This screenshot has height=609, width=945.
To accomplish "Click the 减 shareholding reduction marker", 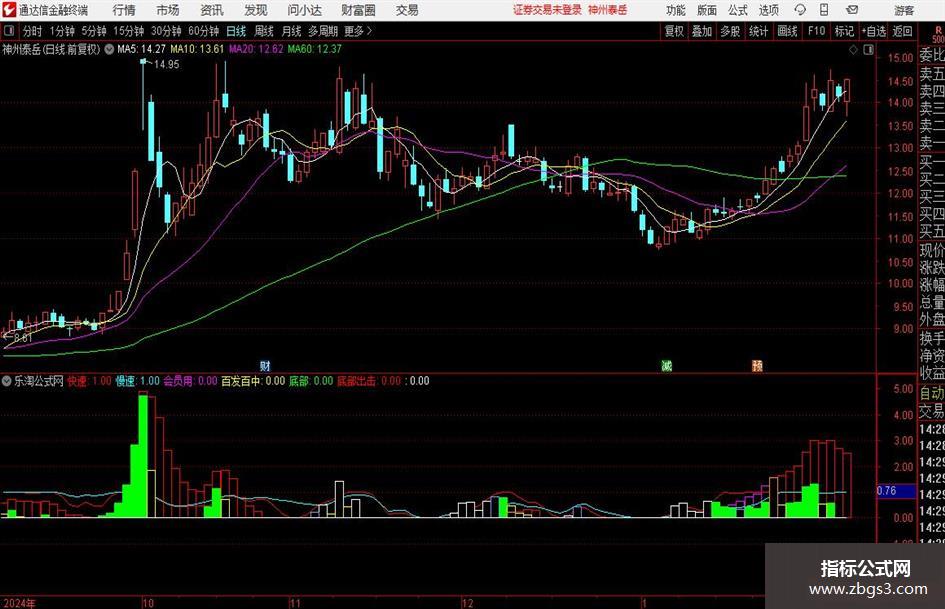I will [666, 365].
